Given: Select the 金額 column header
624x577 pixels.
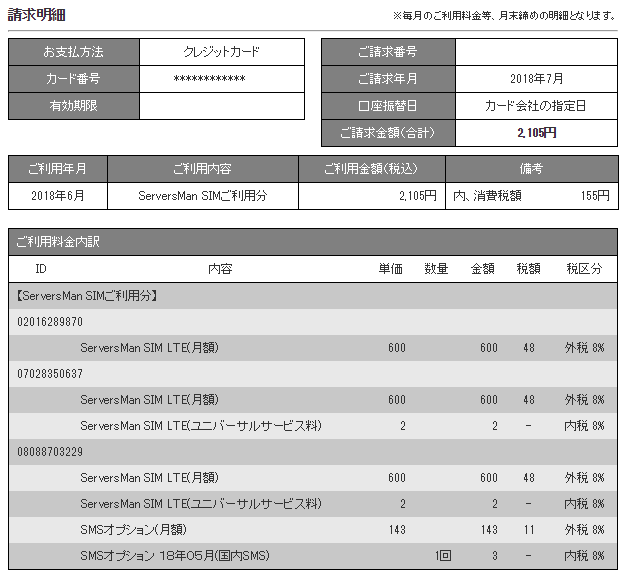Looking at the screenshot, I should click(x=483, y=269).
